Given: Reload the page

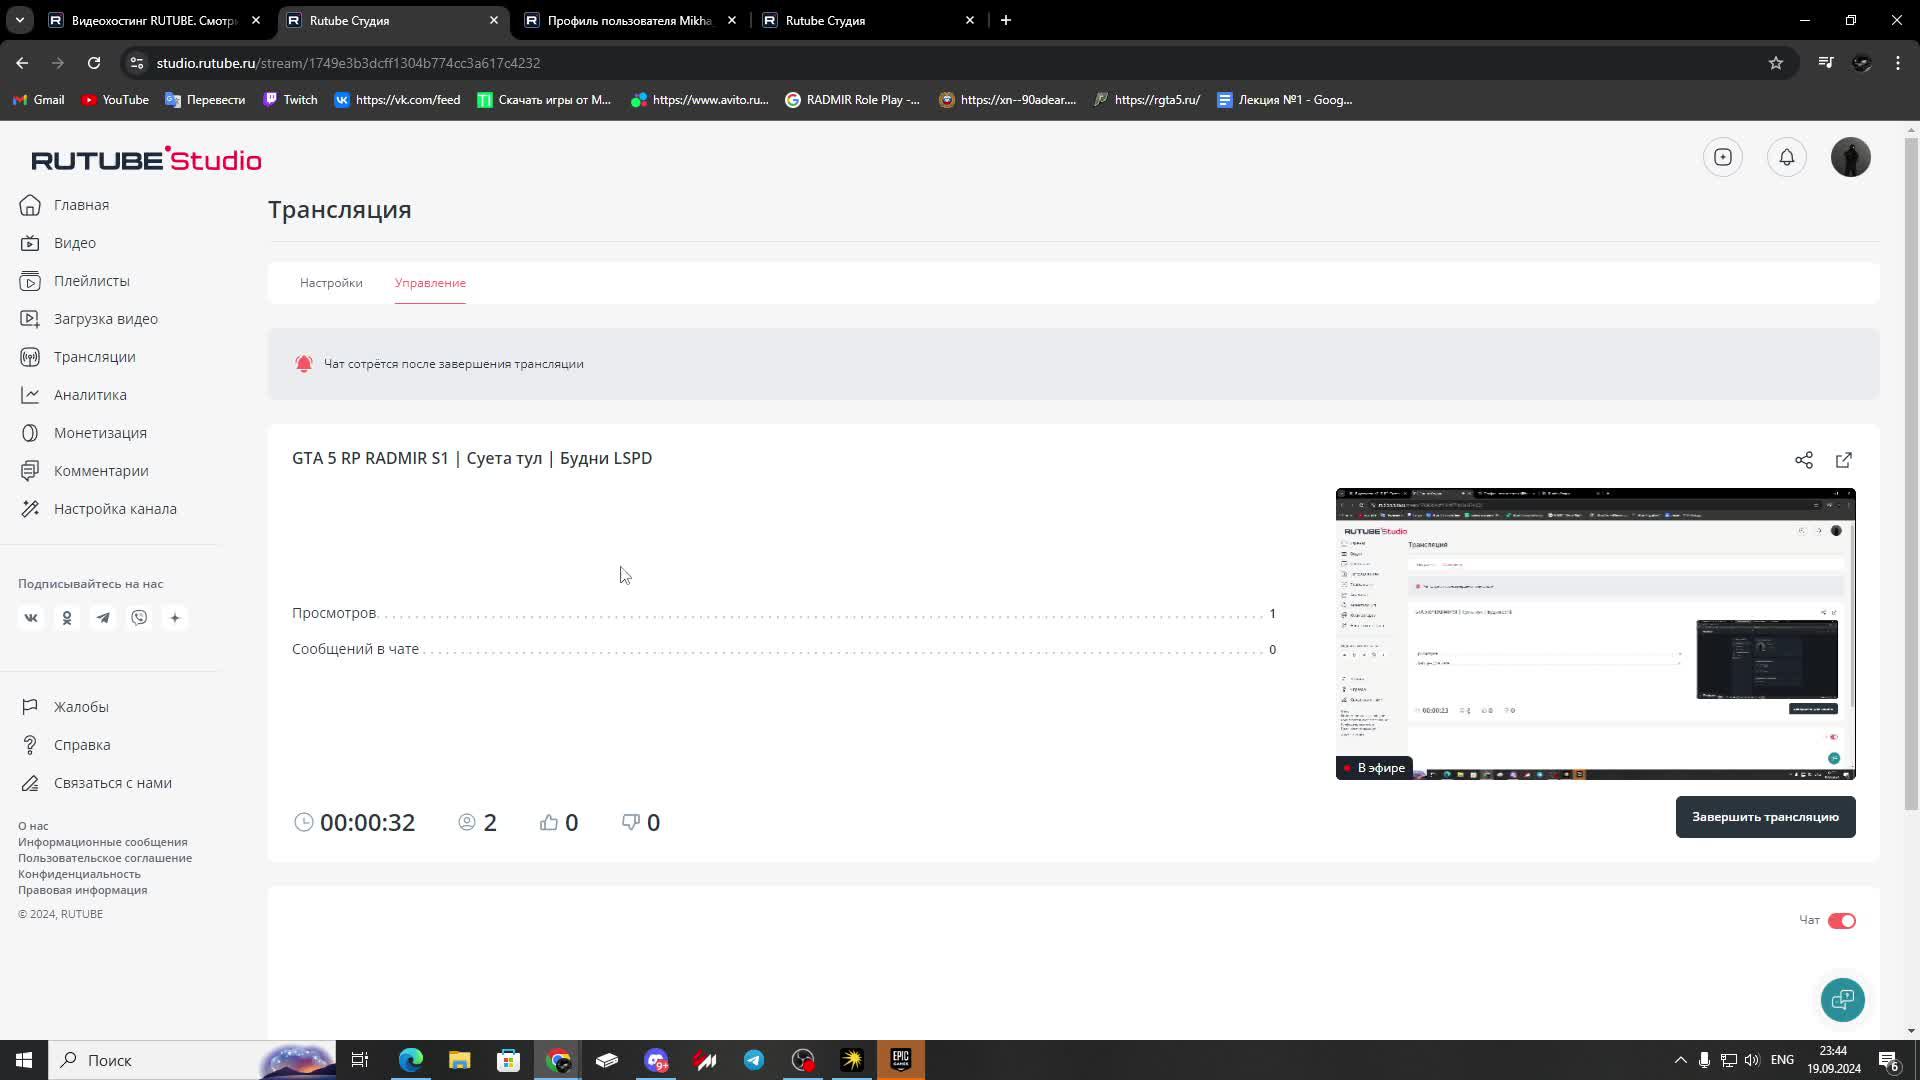Looking at the screenshot, I should click(94, 63).
